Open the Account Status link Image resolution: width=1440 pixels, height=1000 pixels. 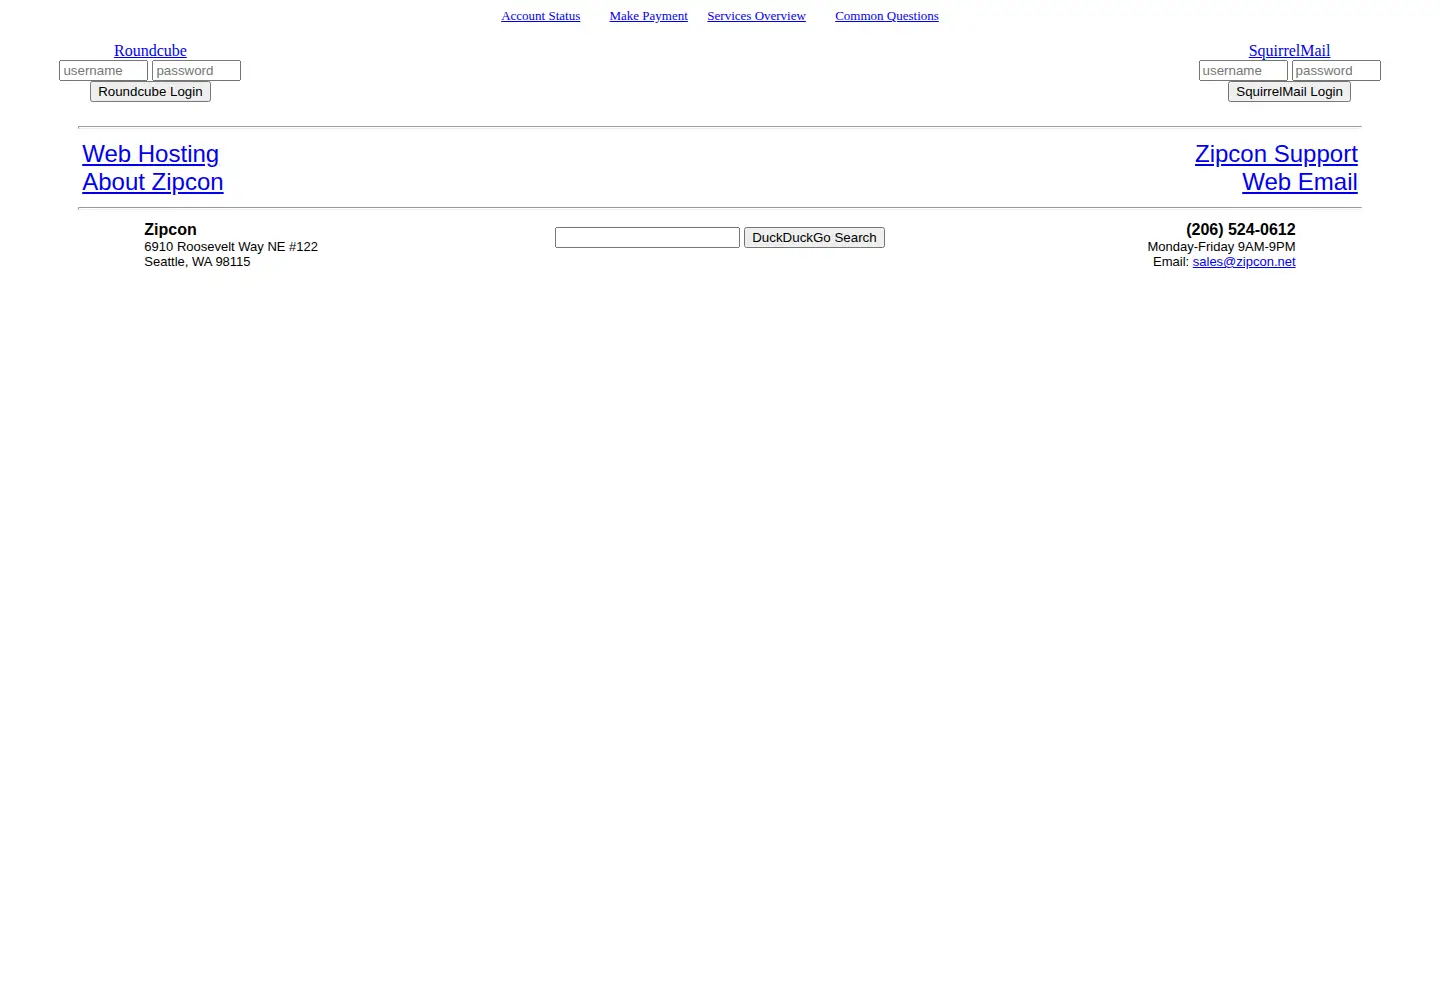coord(540,16)
